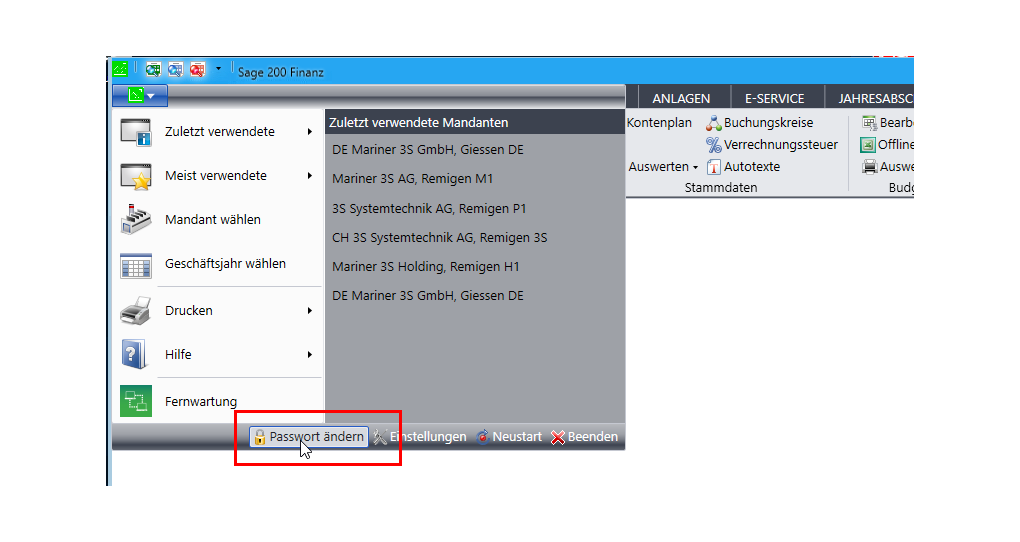Click the Neustart restart icon
Viewport: 1020px width, 542px height.
[483, 437]
